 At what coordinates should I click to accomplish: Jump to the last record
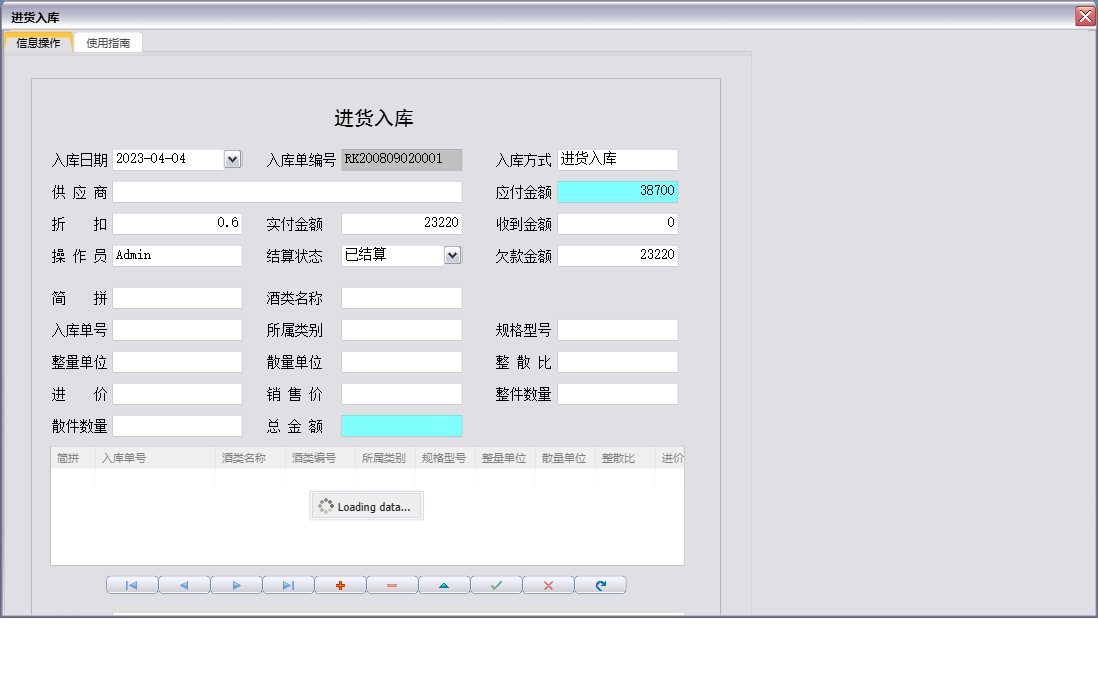point(288,584)
